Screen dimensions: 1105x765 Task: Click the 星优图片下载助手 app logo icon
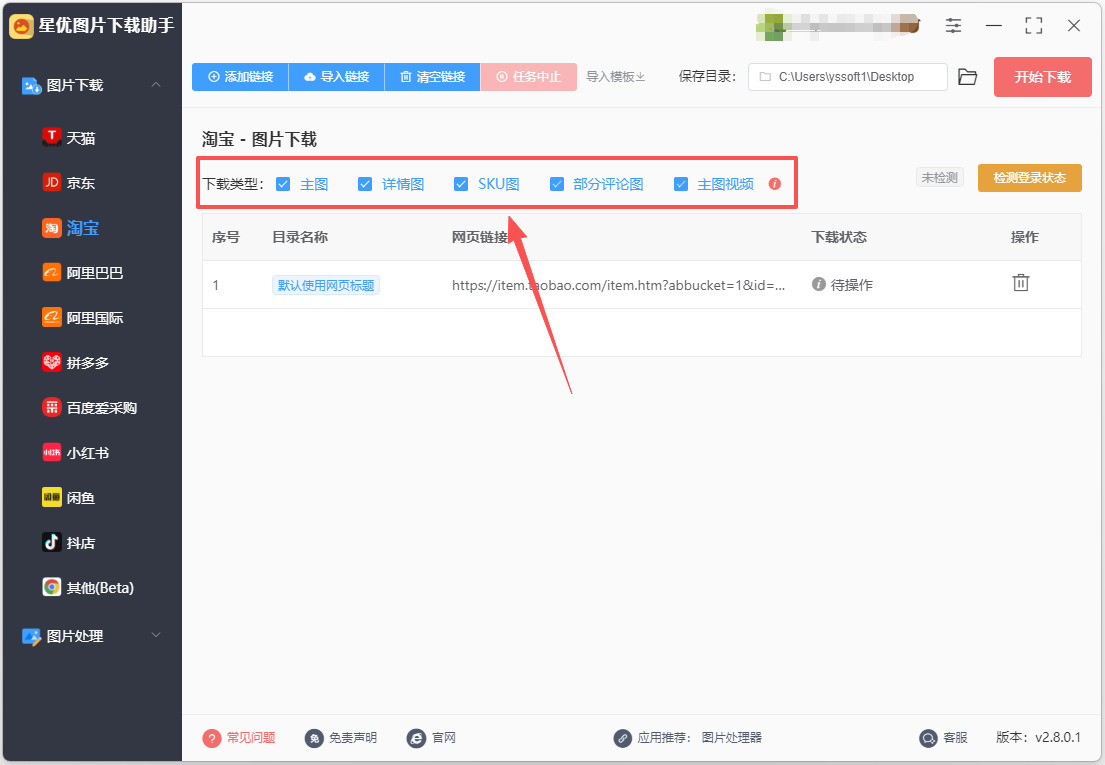[x=21, y=26]
